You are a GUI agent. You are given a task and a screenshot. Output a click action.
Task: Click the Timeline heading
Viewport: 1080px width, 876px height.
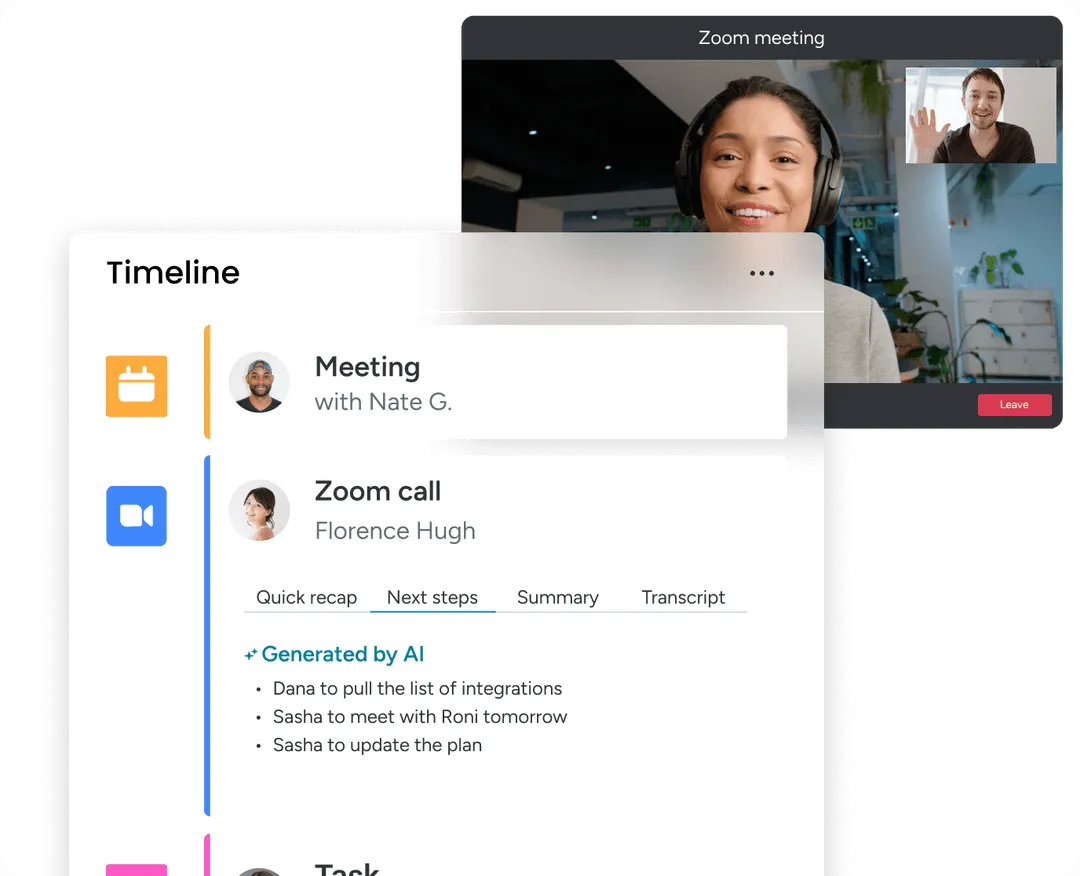coord(174,272)
